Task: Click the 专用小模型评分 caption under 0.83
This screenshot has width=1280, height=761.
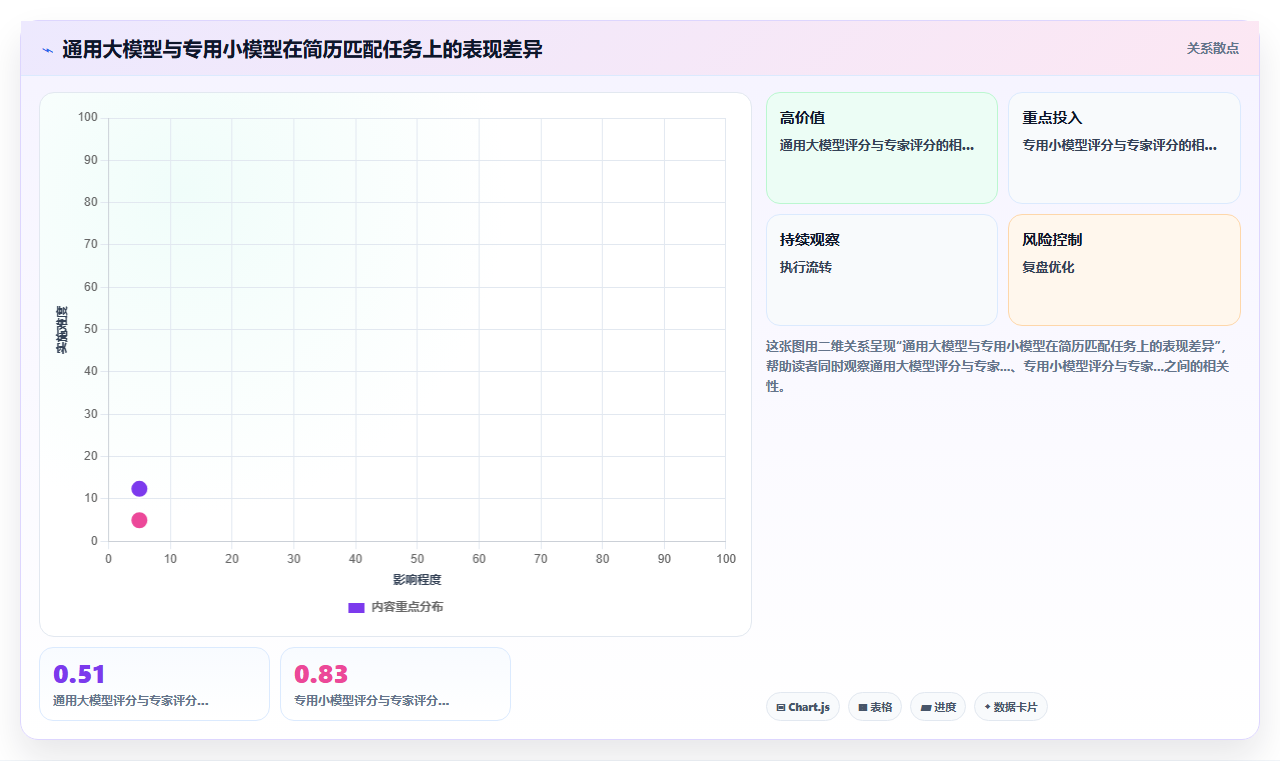Action: [371, 701]
